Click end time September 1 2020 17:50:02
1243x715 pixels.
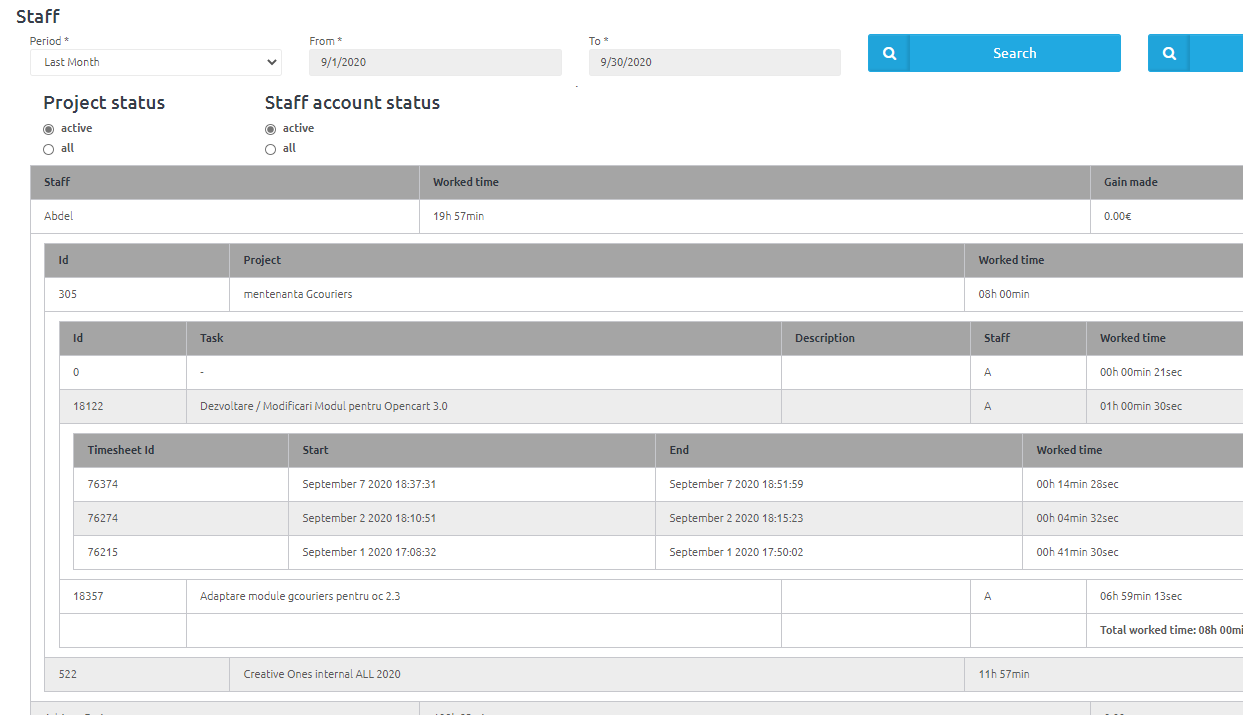point(736,552)
